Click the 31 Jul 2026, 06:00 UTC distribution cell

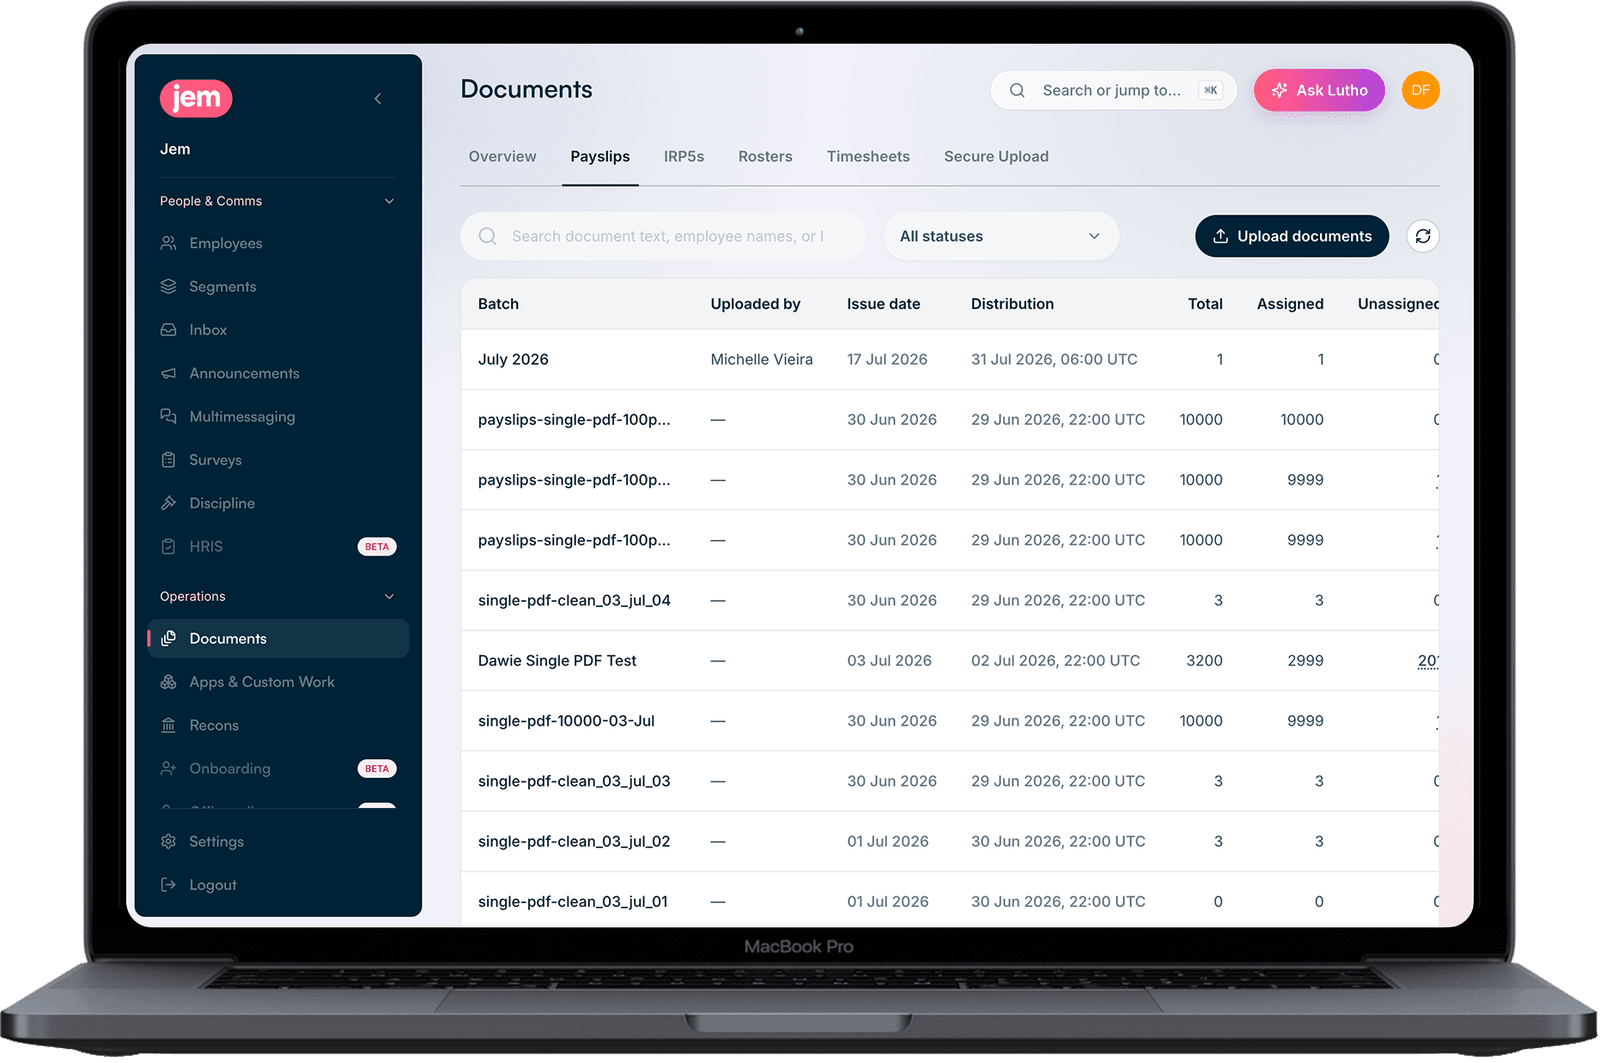(1054, 359)
